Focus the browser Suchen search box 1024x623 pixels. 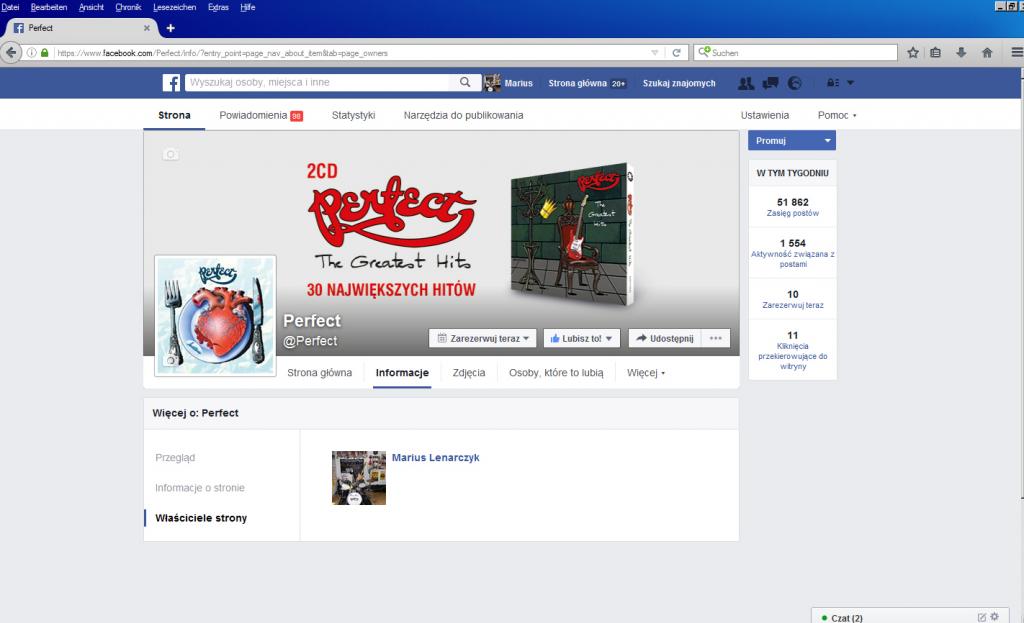[795, 53]
